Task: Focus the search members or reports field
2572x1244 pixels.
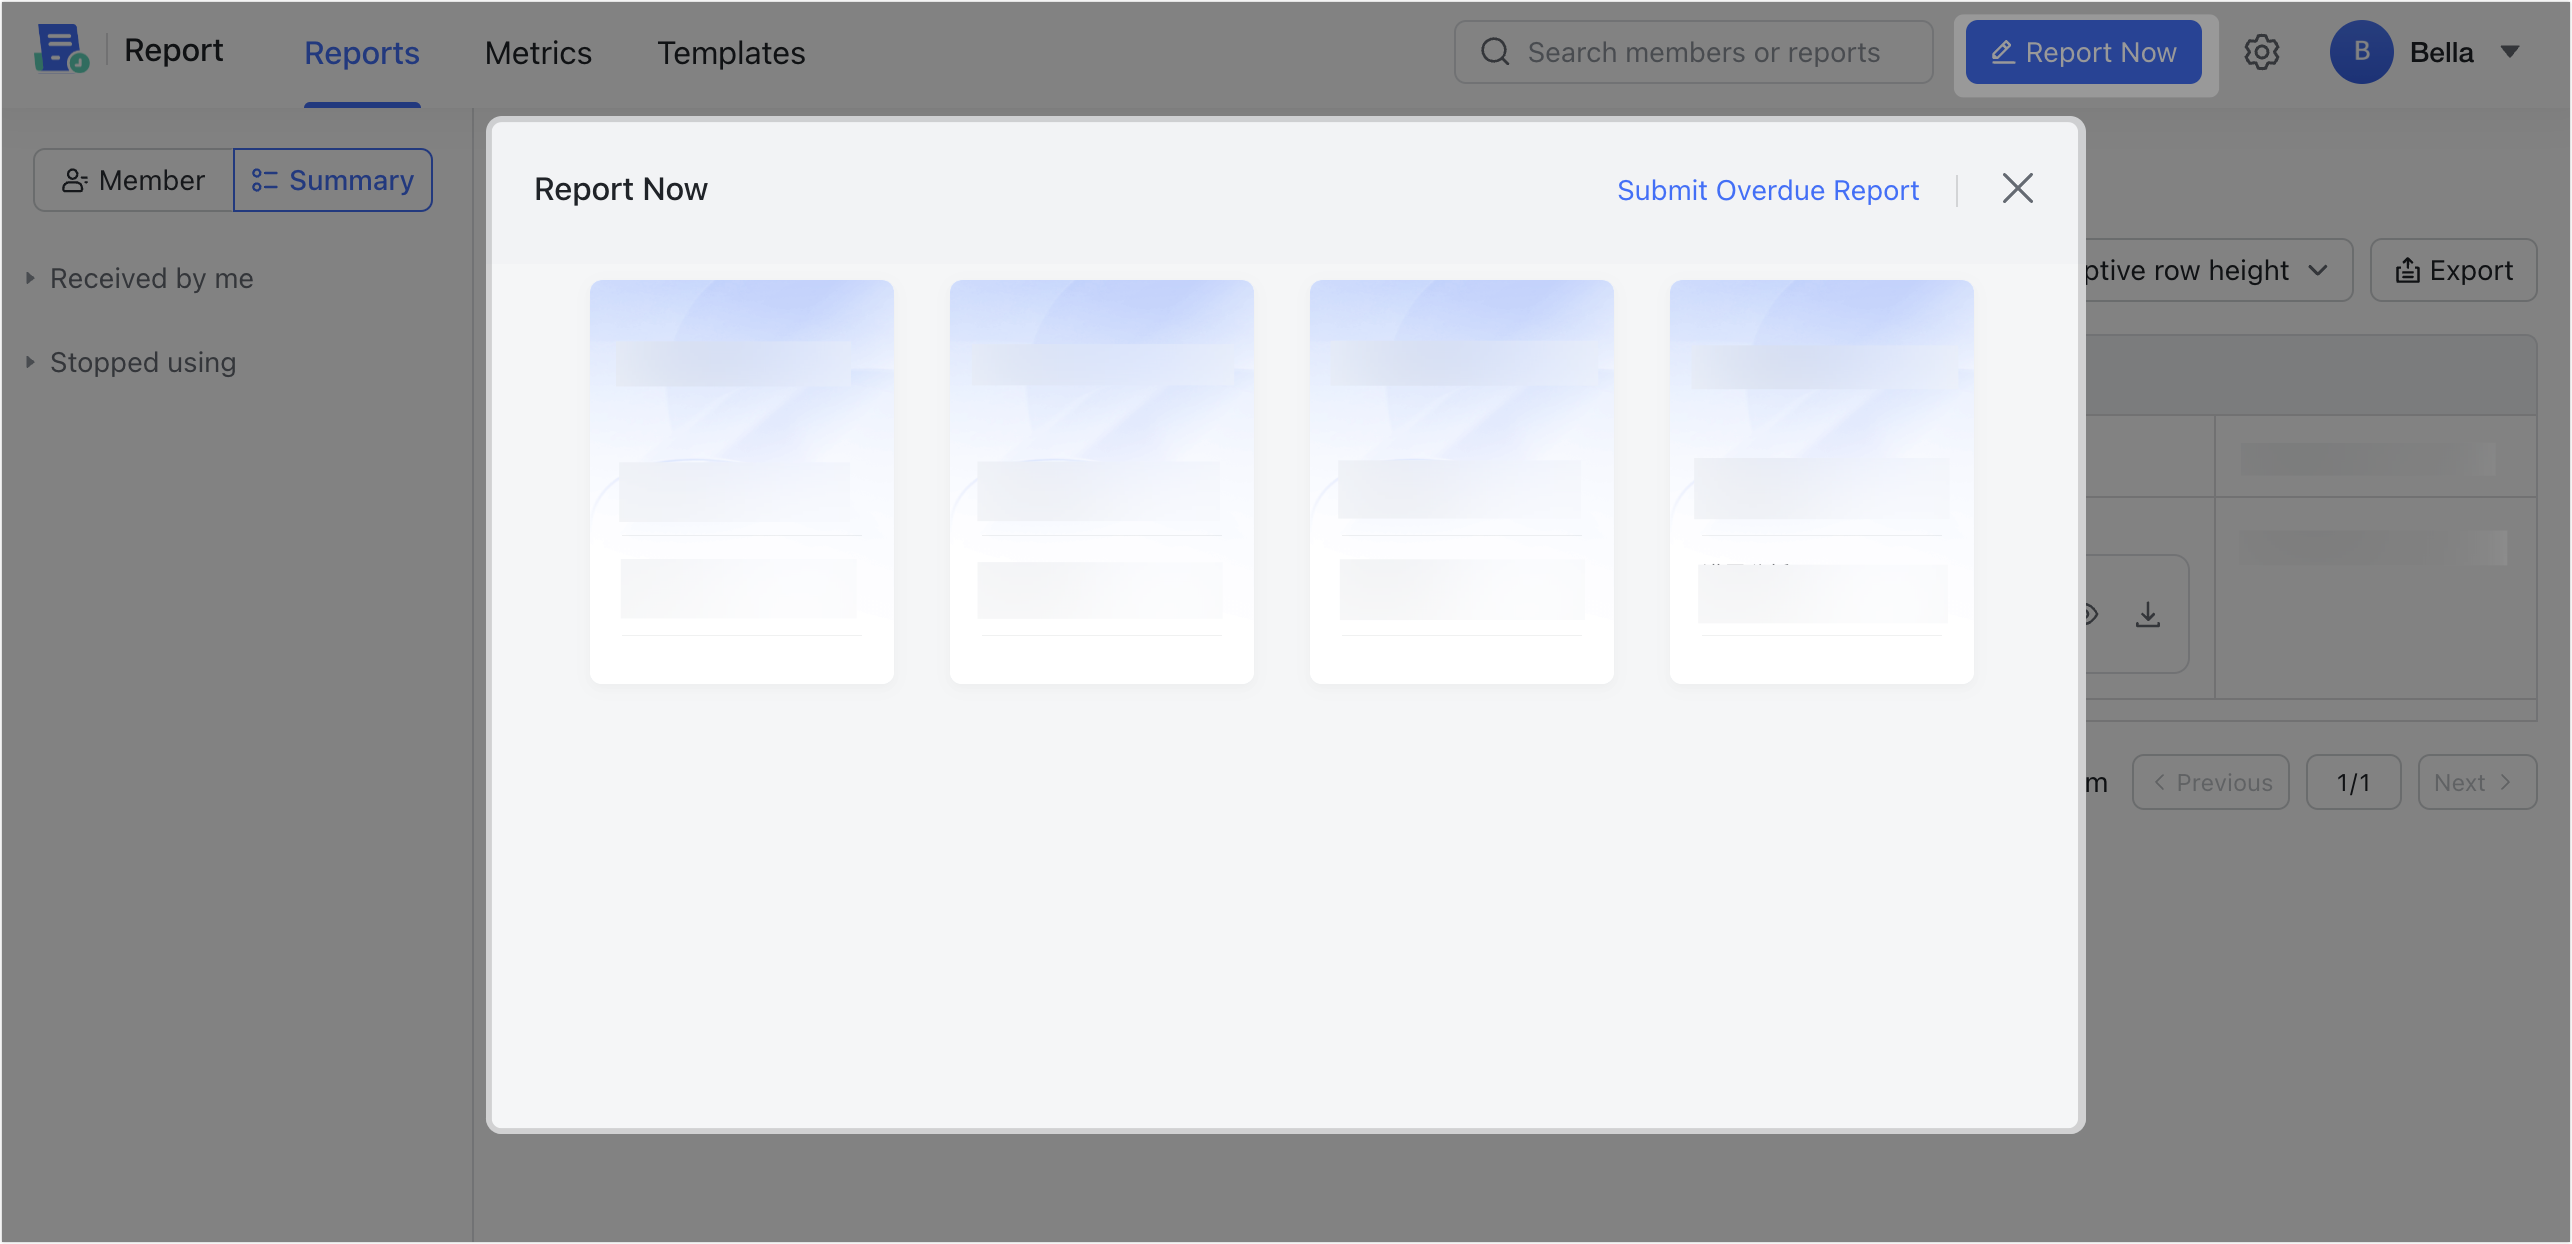Action: (x=1703, y=52)
